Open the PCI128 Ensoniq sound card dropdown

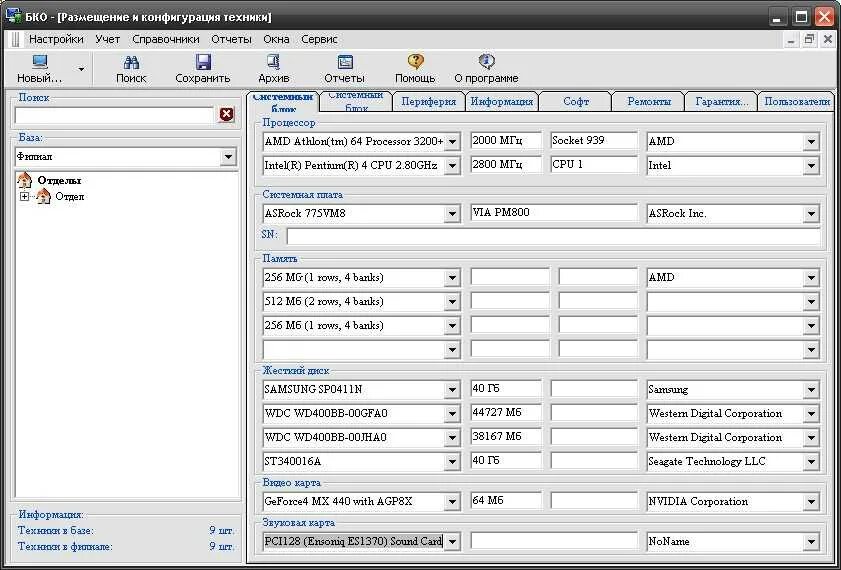point(452,542)
